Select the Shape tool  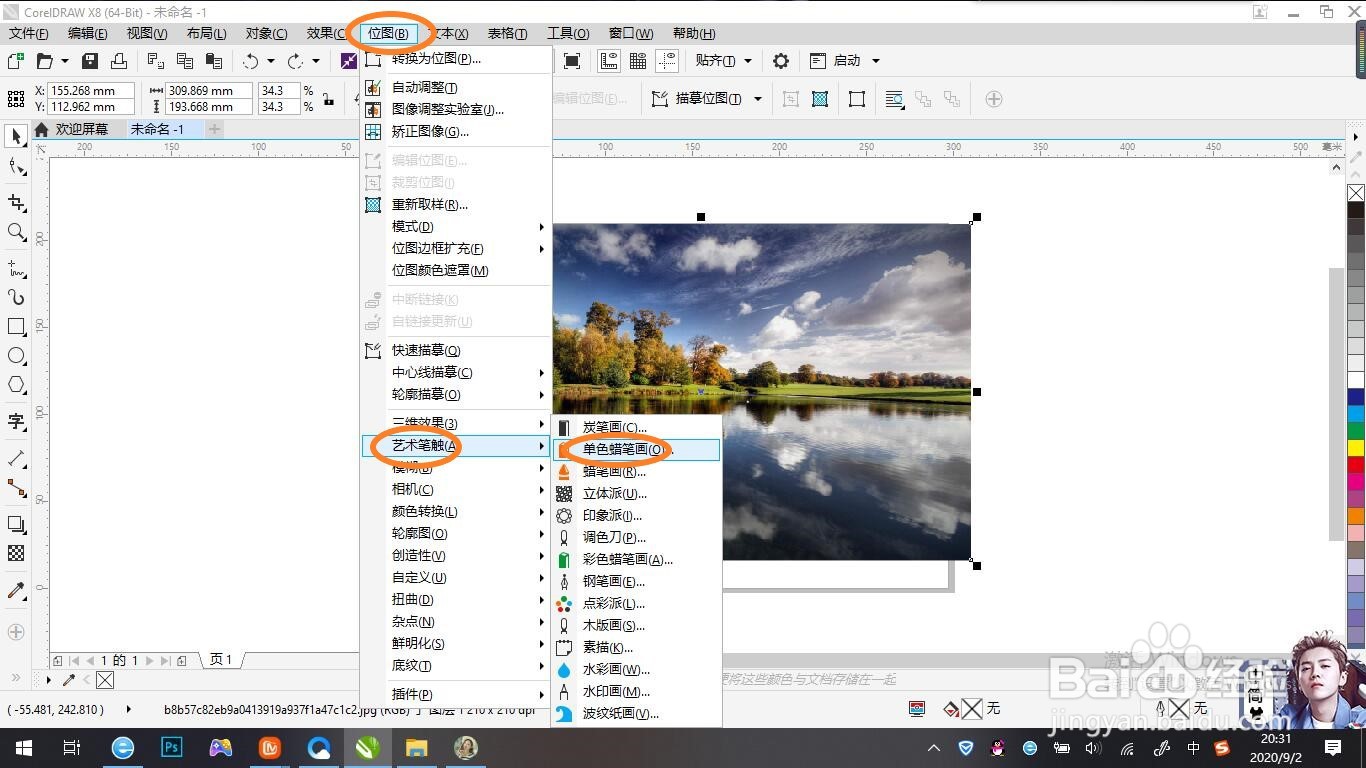click(x=16, y=166)
